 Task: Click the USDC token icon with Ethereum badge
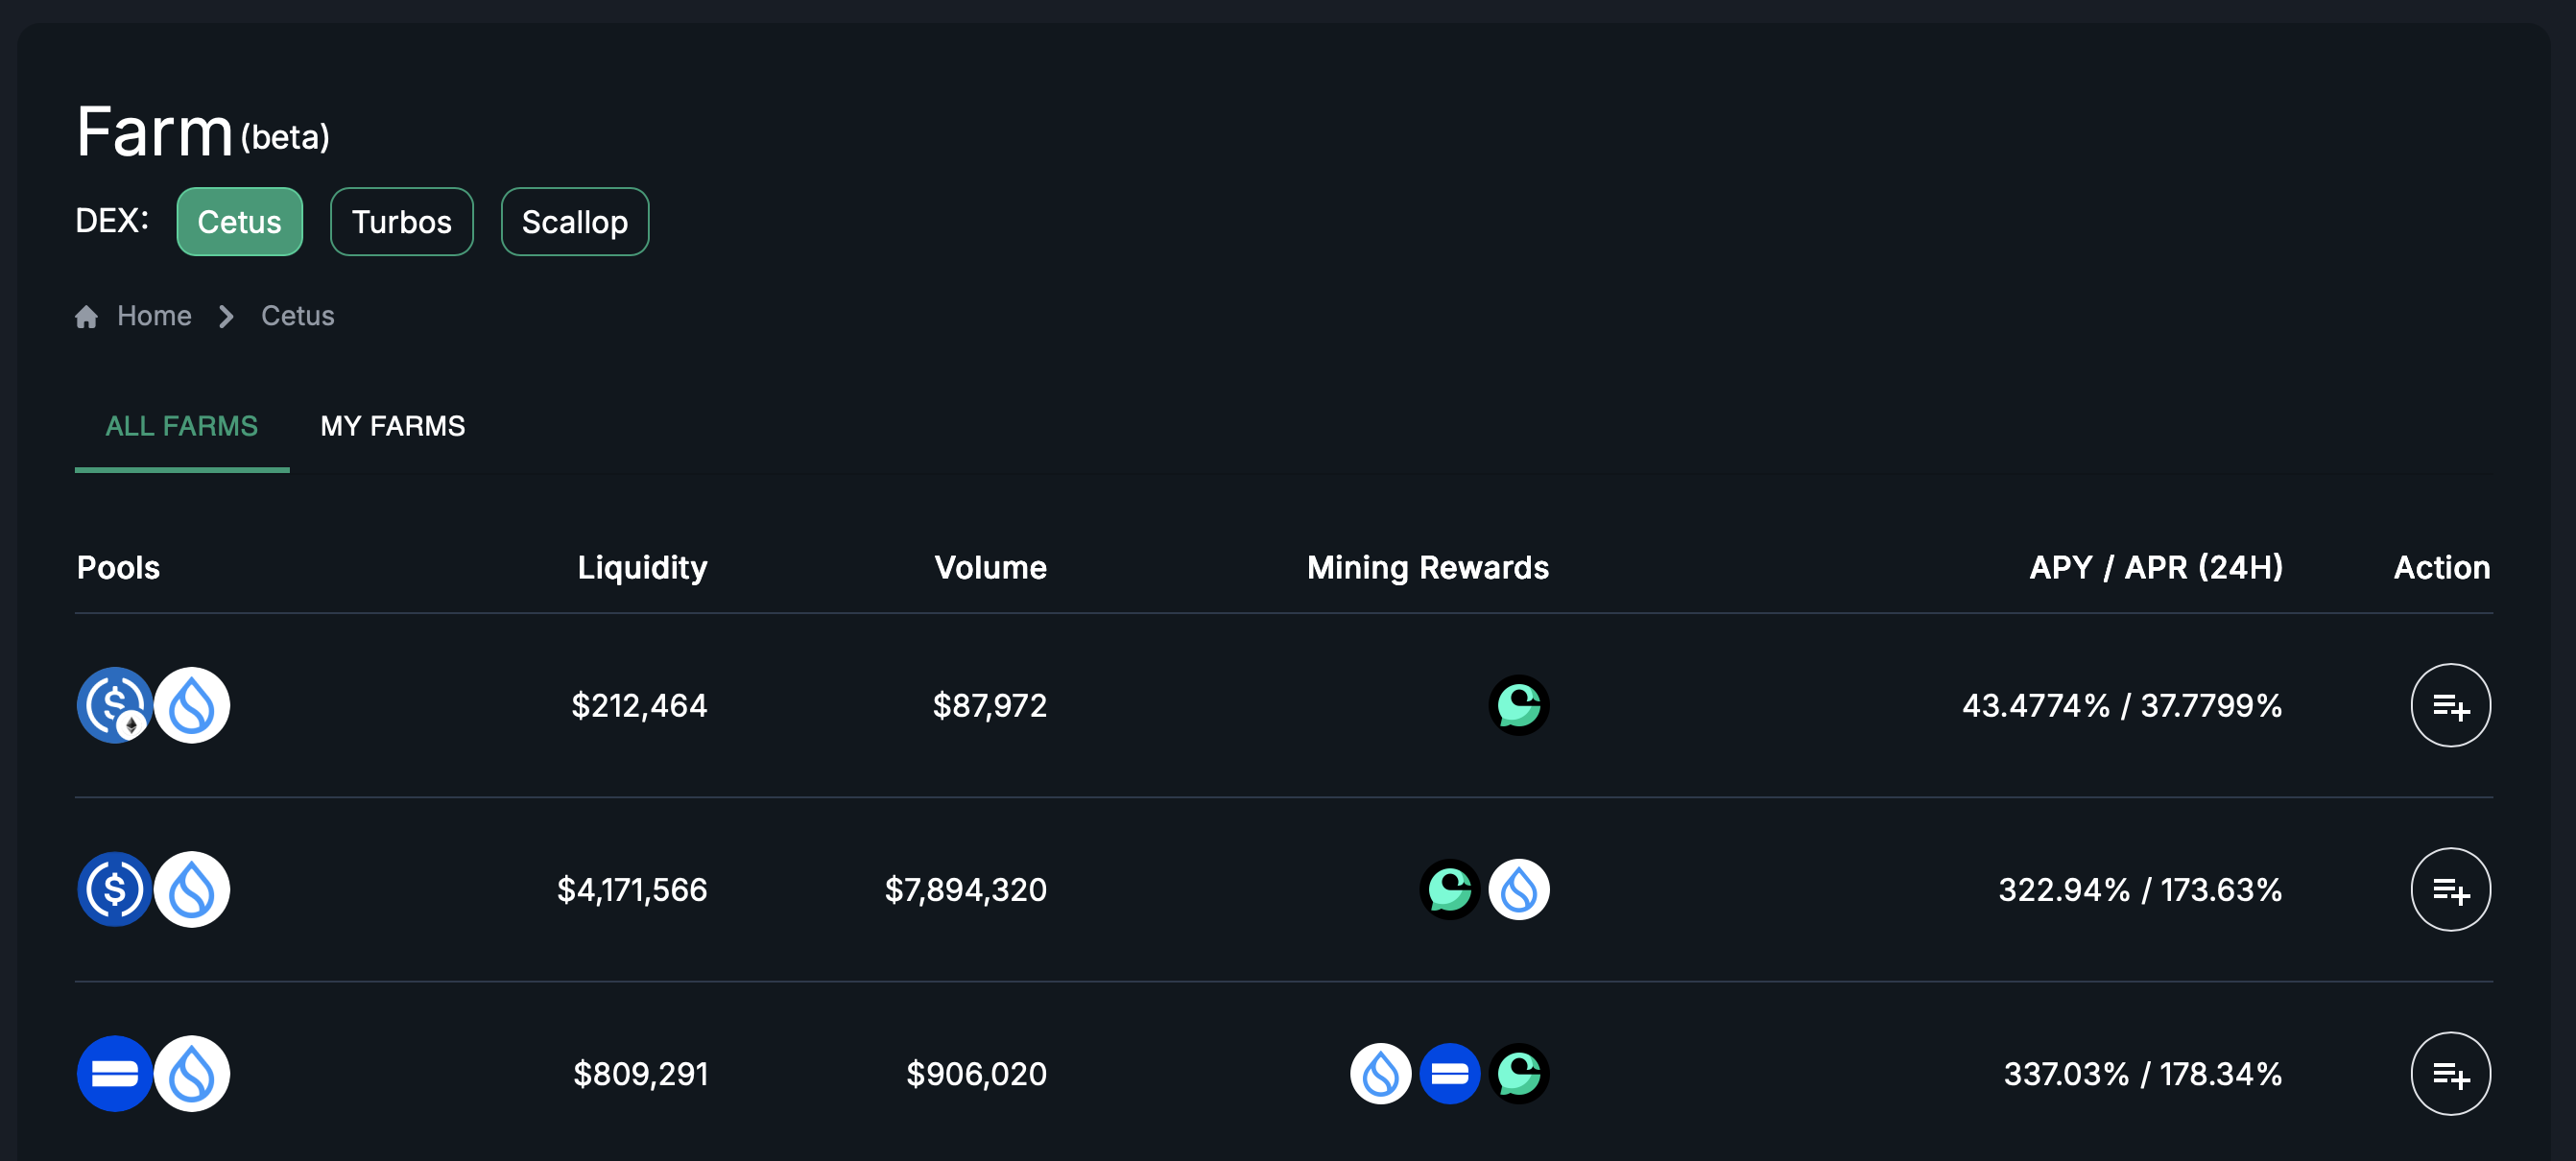(x=114, y=705)
